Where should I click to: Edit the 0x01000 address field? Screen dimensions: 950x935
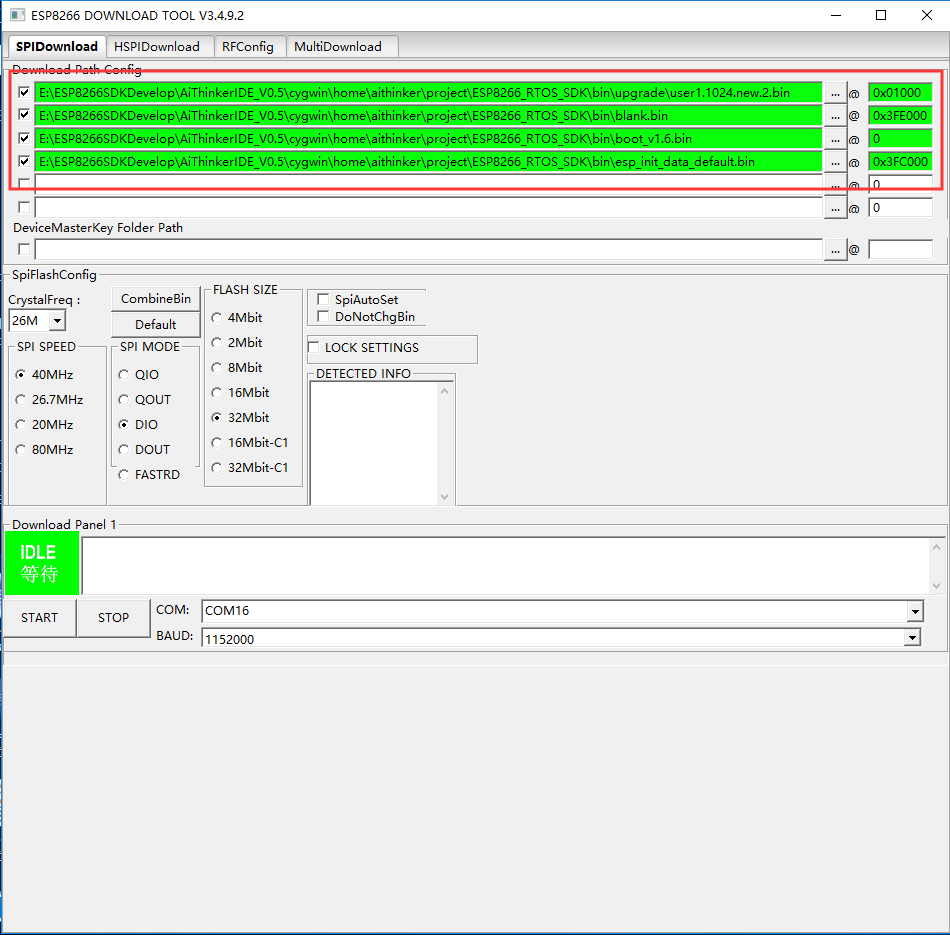900,93
